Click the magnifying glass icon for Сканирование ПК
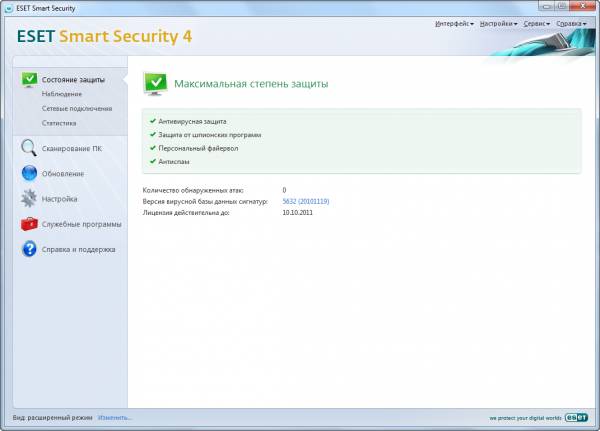 point(29,148)
